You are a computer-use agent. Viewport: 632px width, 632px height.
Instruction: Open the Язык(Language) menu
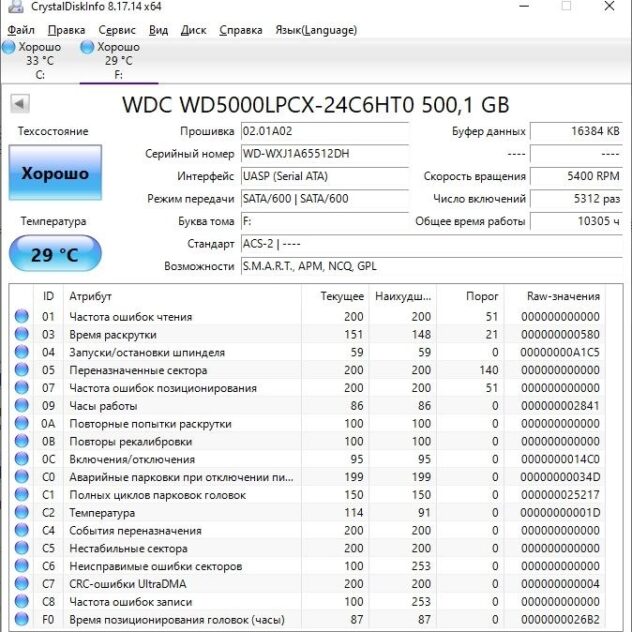point(316,30)
